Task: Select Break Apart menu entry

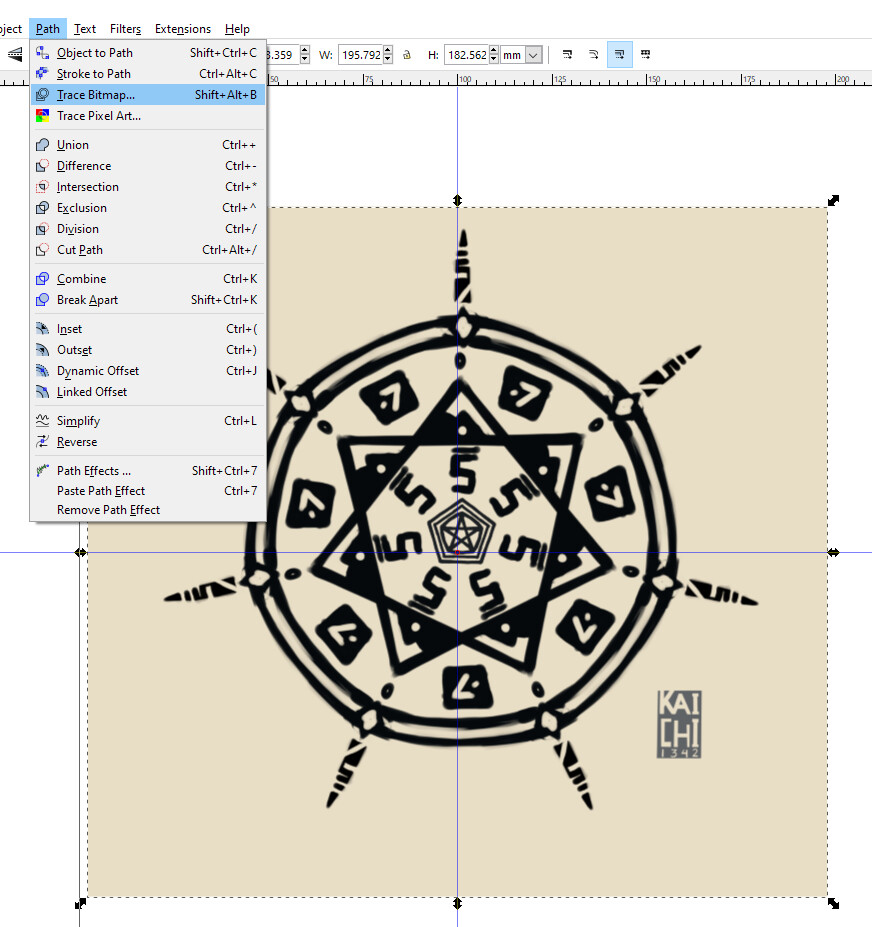Action: [148, 300]
